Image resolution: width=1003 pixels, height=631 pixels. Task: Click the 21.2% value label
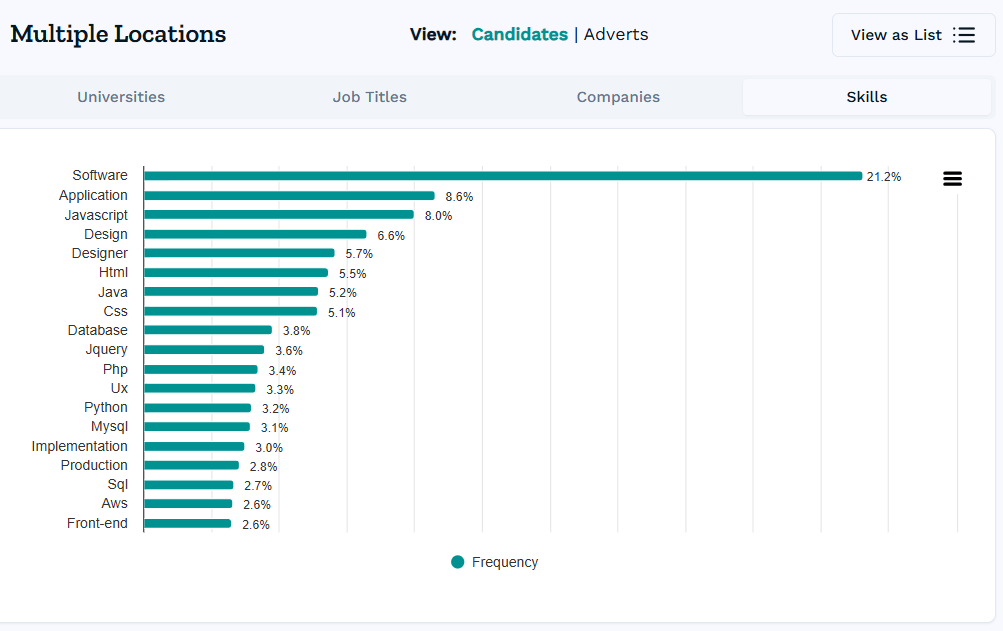882,176
